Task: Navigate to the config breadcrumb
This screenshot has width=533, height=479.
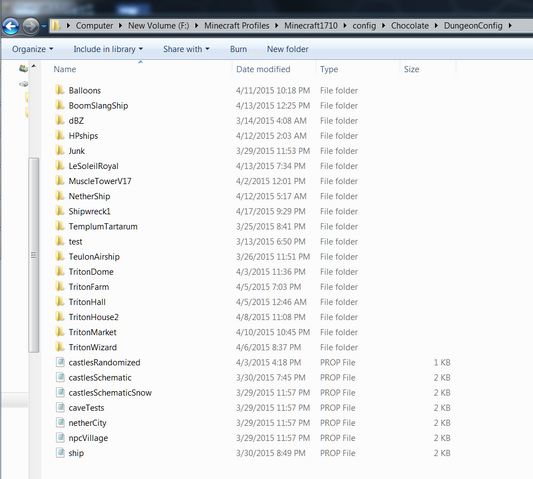Action: click(x=364, y=26)
